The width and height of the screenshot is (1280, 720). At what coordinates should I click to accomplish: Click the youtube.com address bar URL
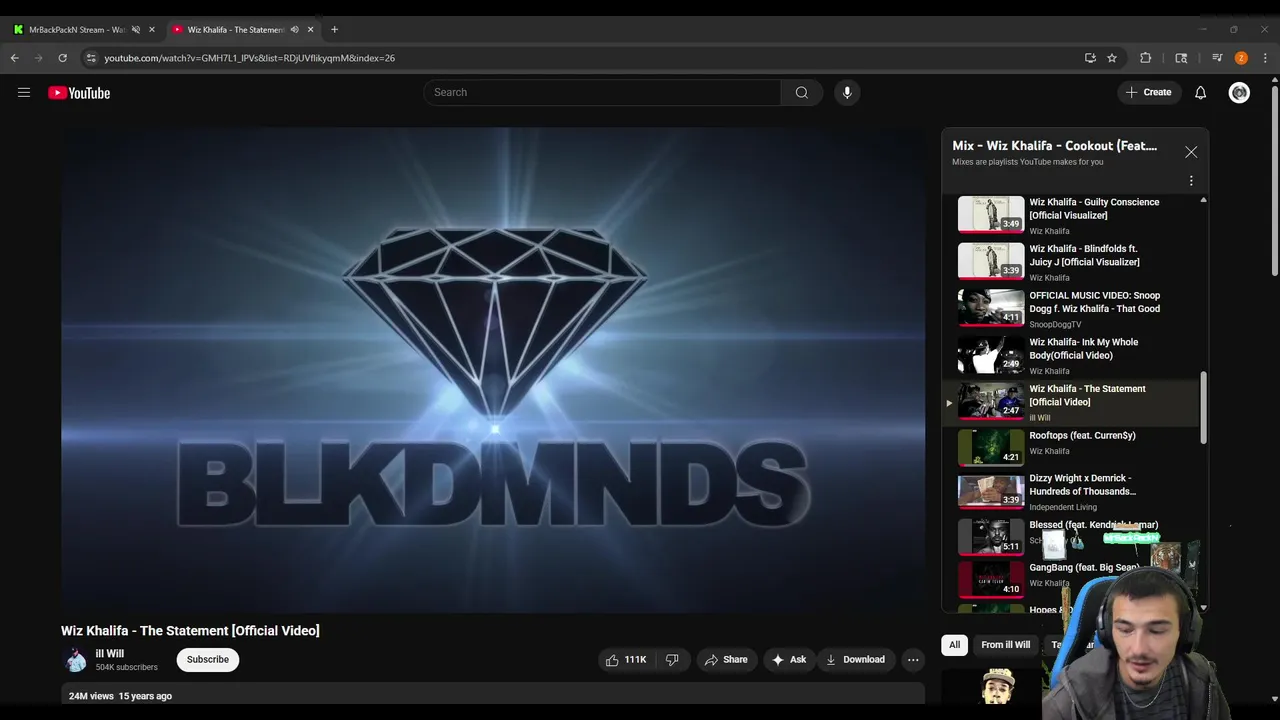pyautogui.click(x=249, y=58)
